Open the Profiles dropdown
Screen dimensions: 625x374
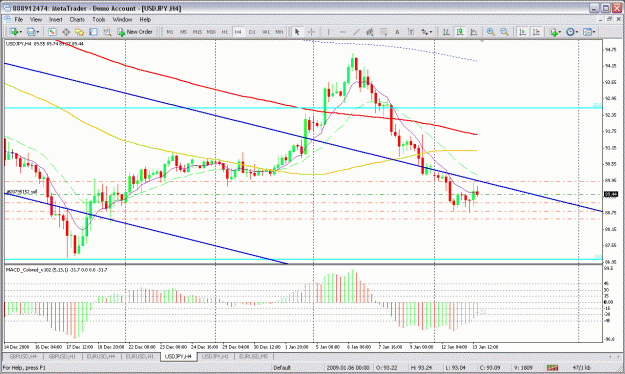[x=33, y=32]
